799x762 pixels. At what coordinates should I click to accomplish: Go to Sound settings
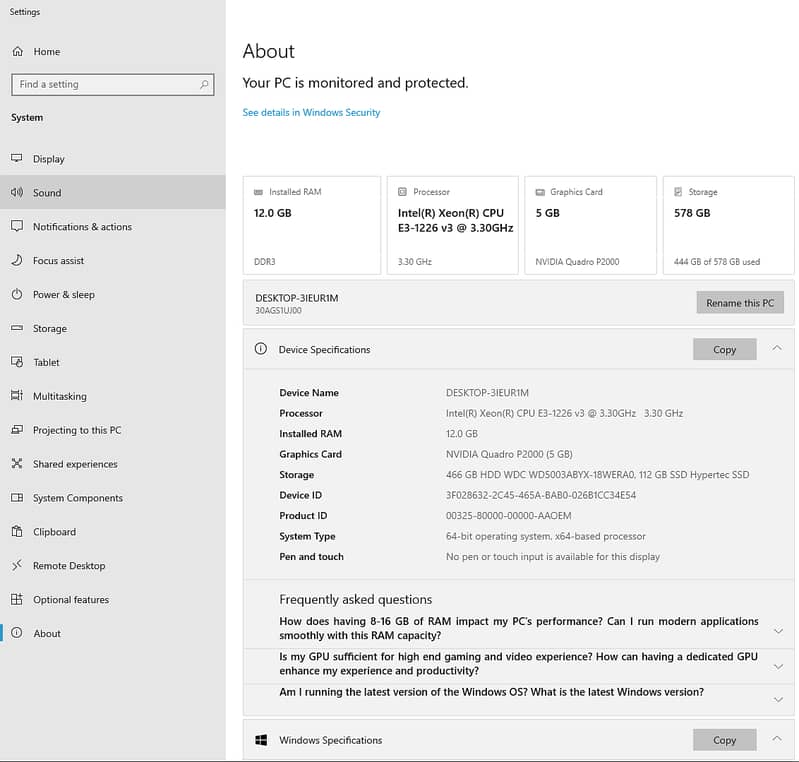tap(113, 192)
